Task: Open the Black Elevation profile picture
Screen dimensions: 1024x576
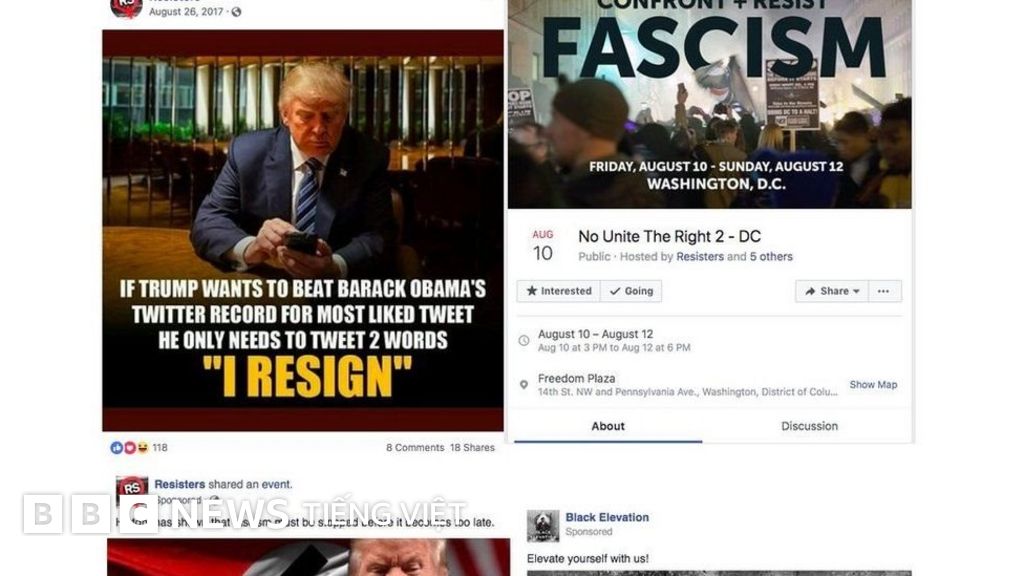Action: 543,526
